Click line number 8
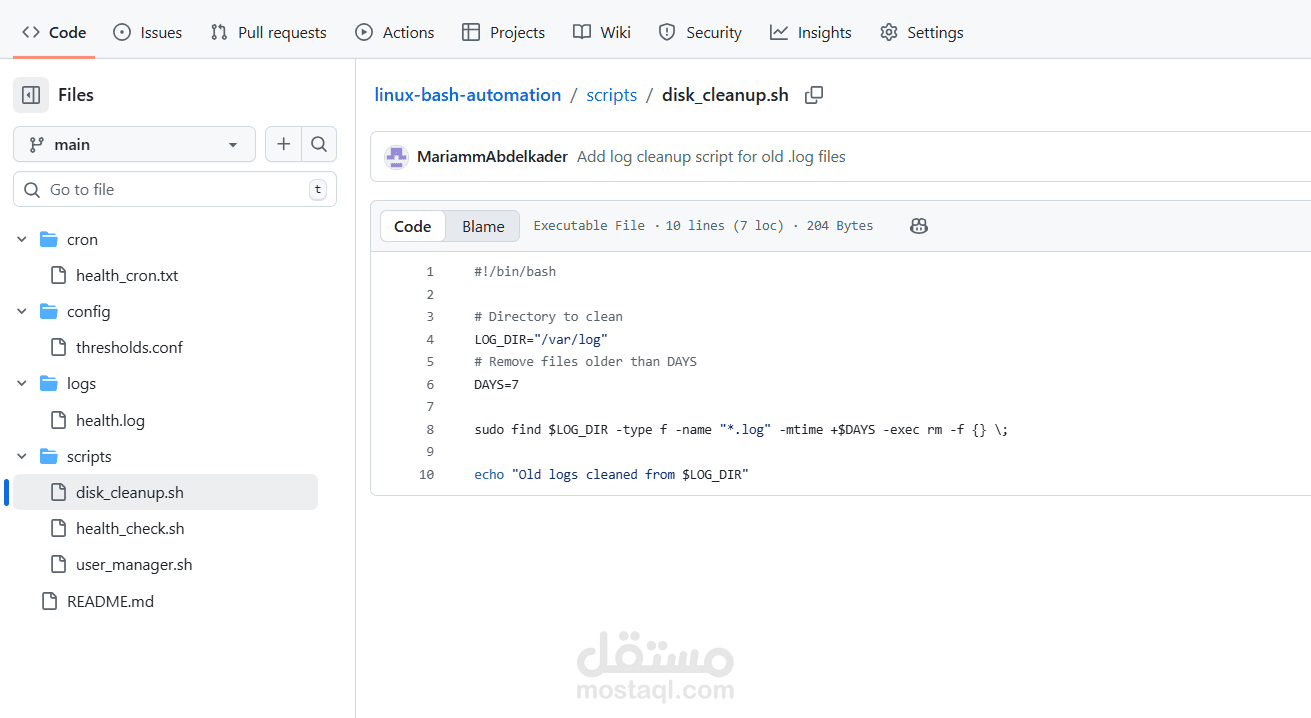The image size is (1311, 718). click(430, 430)
